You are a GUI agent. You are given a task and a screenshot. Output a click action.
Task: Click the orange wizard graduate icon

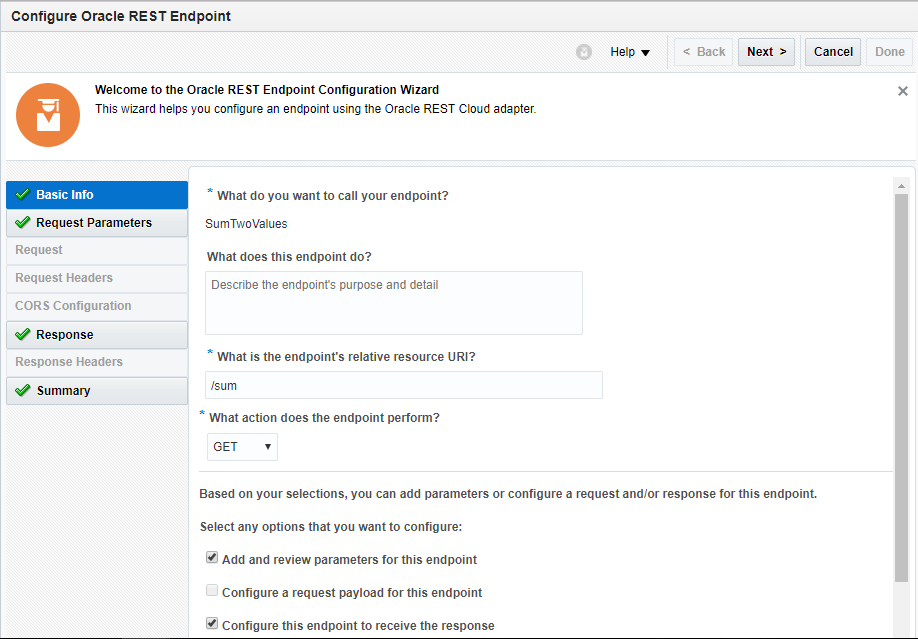click(47, 115)
